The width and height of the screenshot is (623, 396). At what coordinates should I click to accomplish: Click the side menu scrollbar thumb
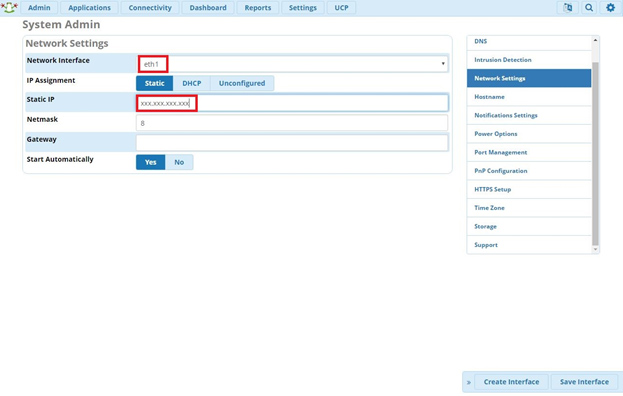(595, 153)
